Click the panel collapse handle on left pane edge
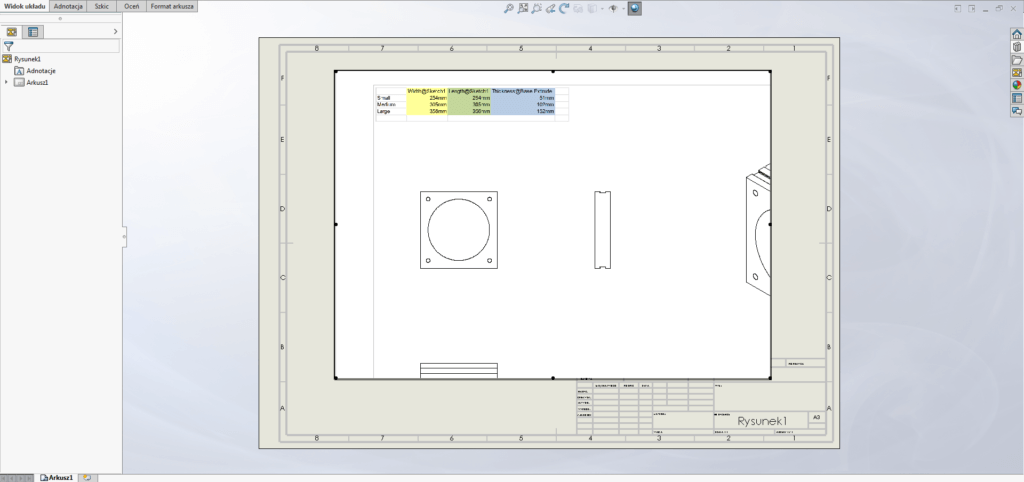The image size is (1024, 482). click(124, 236)
